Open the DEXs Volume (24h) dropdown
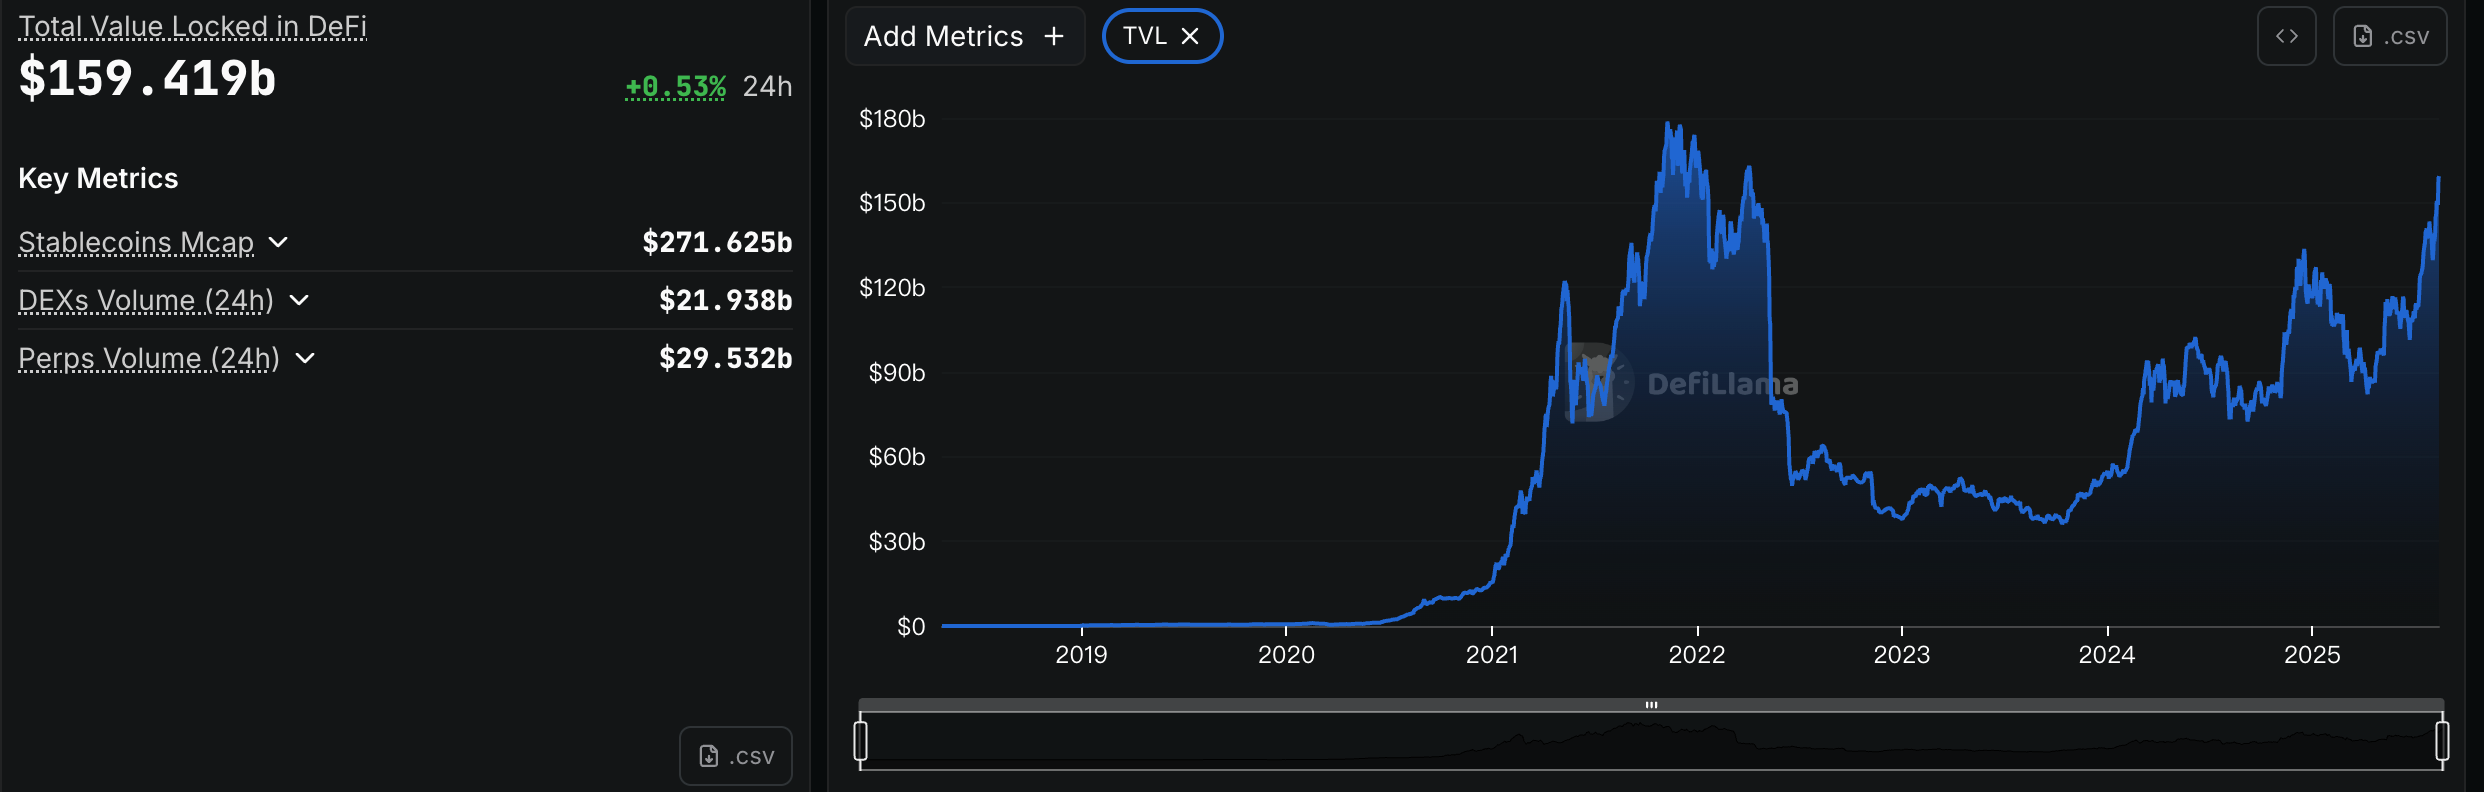The image size is (2484, 792). pos(300,300)
